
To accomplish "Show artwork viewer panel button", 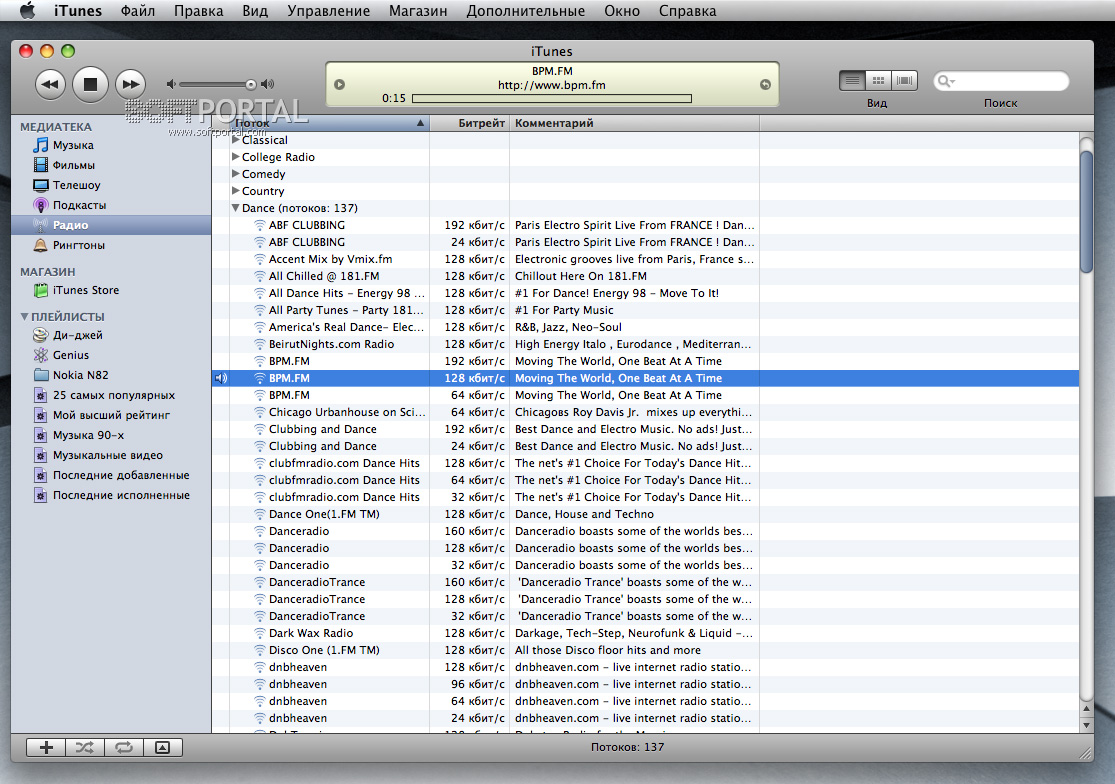I will click(x=163, y=747).
